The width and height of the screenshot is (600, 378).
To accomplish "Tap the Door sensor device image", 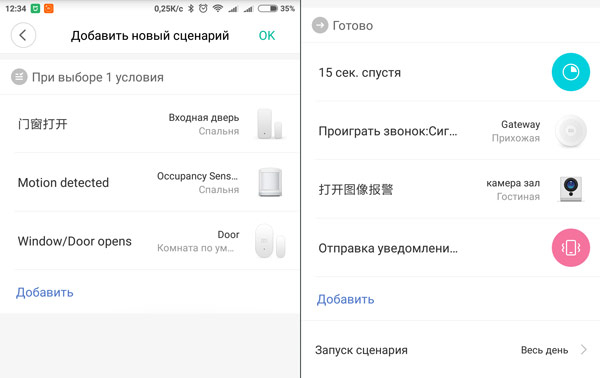I will pyautogui.click(x=270, y=241).
